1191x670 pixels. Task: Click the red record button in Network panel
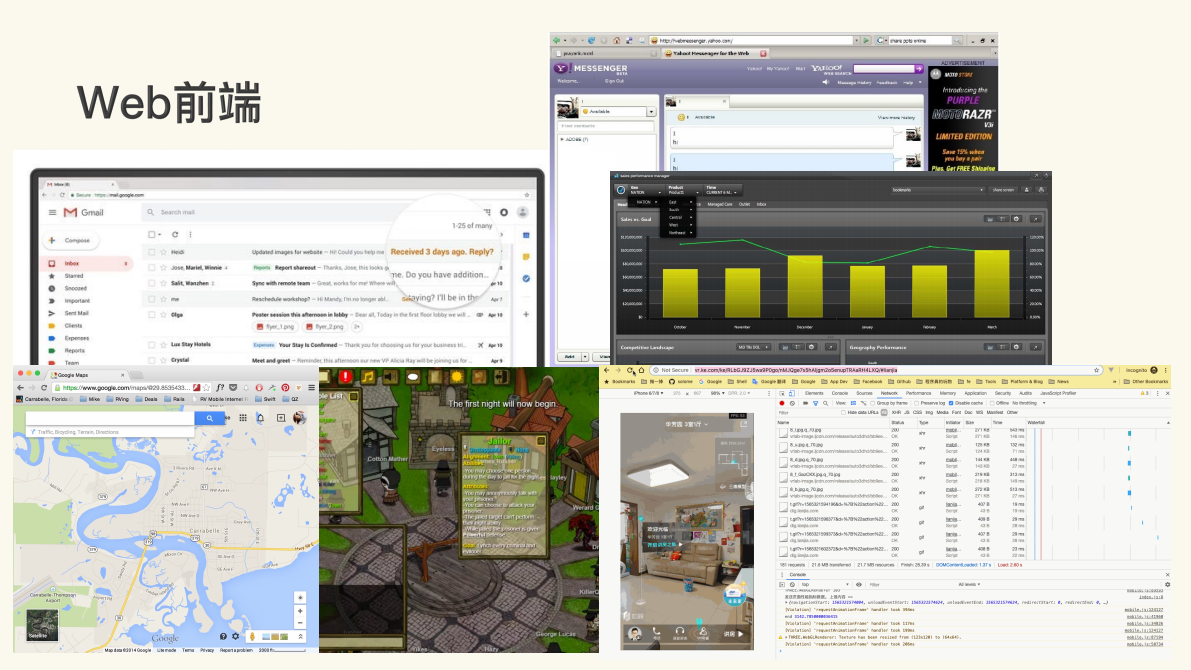[782, 403]
